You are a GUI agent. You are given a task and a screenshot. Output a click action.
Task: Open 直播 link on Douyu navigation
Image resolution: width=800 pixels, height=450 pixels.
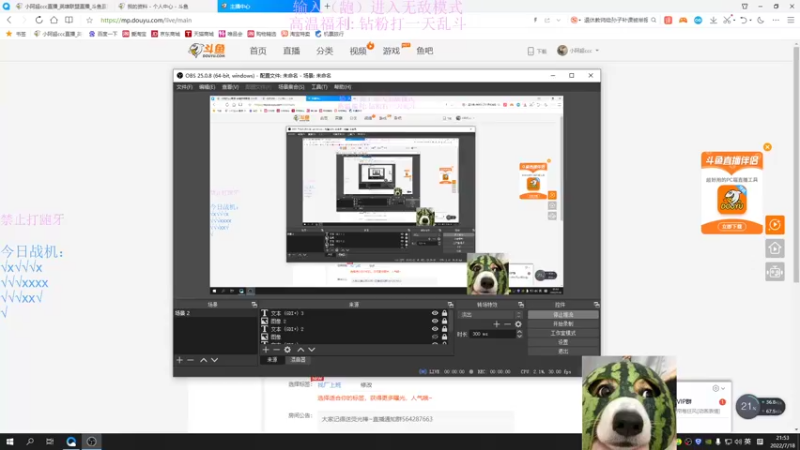(x=291, y=51)
